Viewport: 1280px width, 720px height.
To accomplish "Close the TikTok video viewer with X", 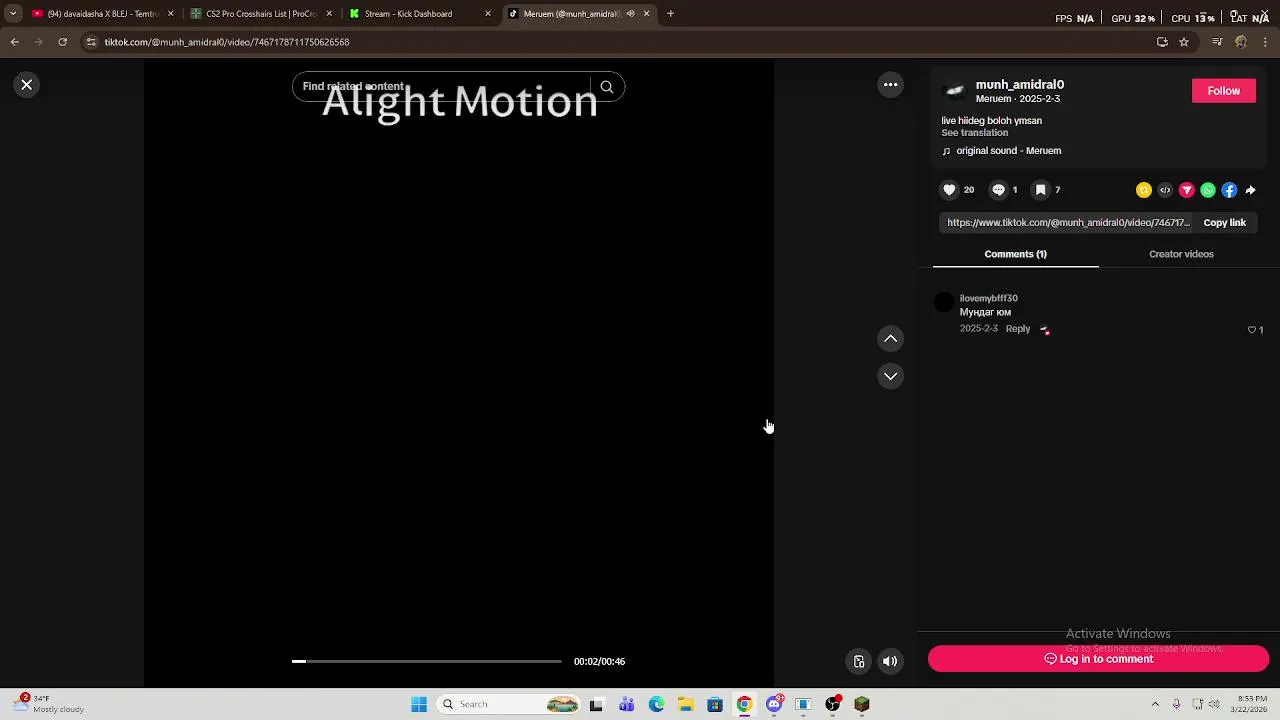I will pos(27,85).
